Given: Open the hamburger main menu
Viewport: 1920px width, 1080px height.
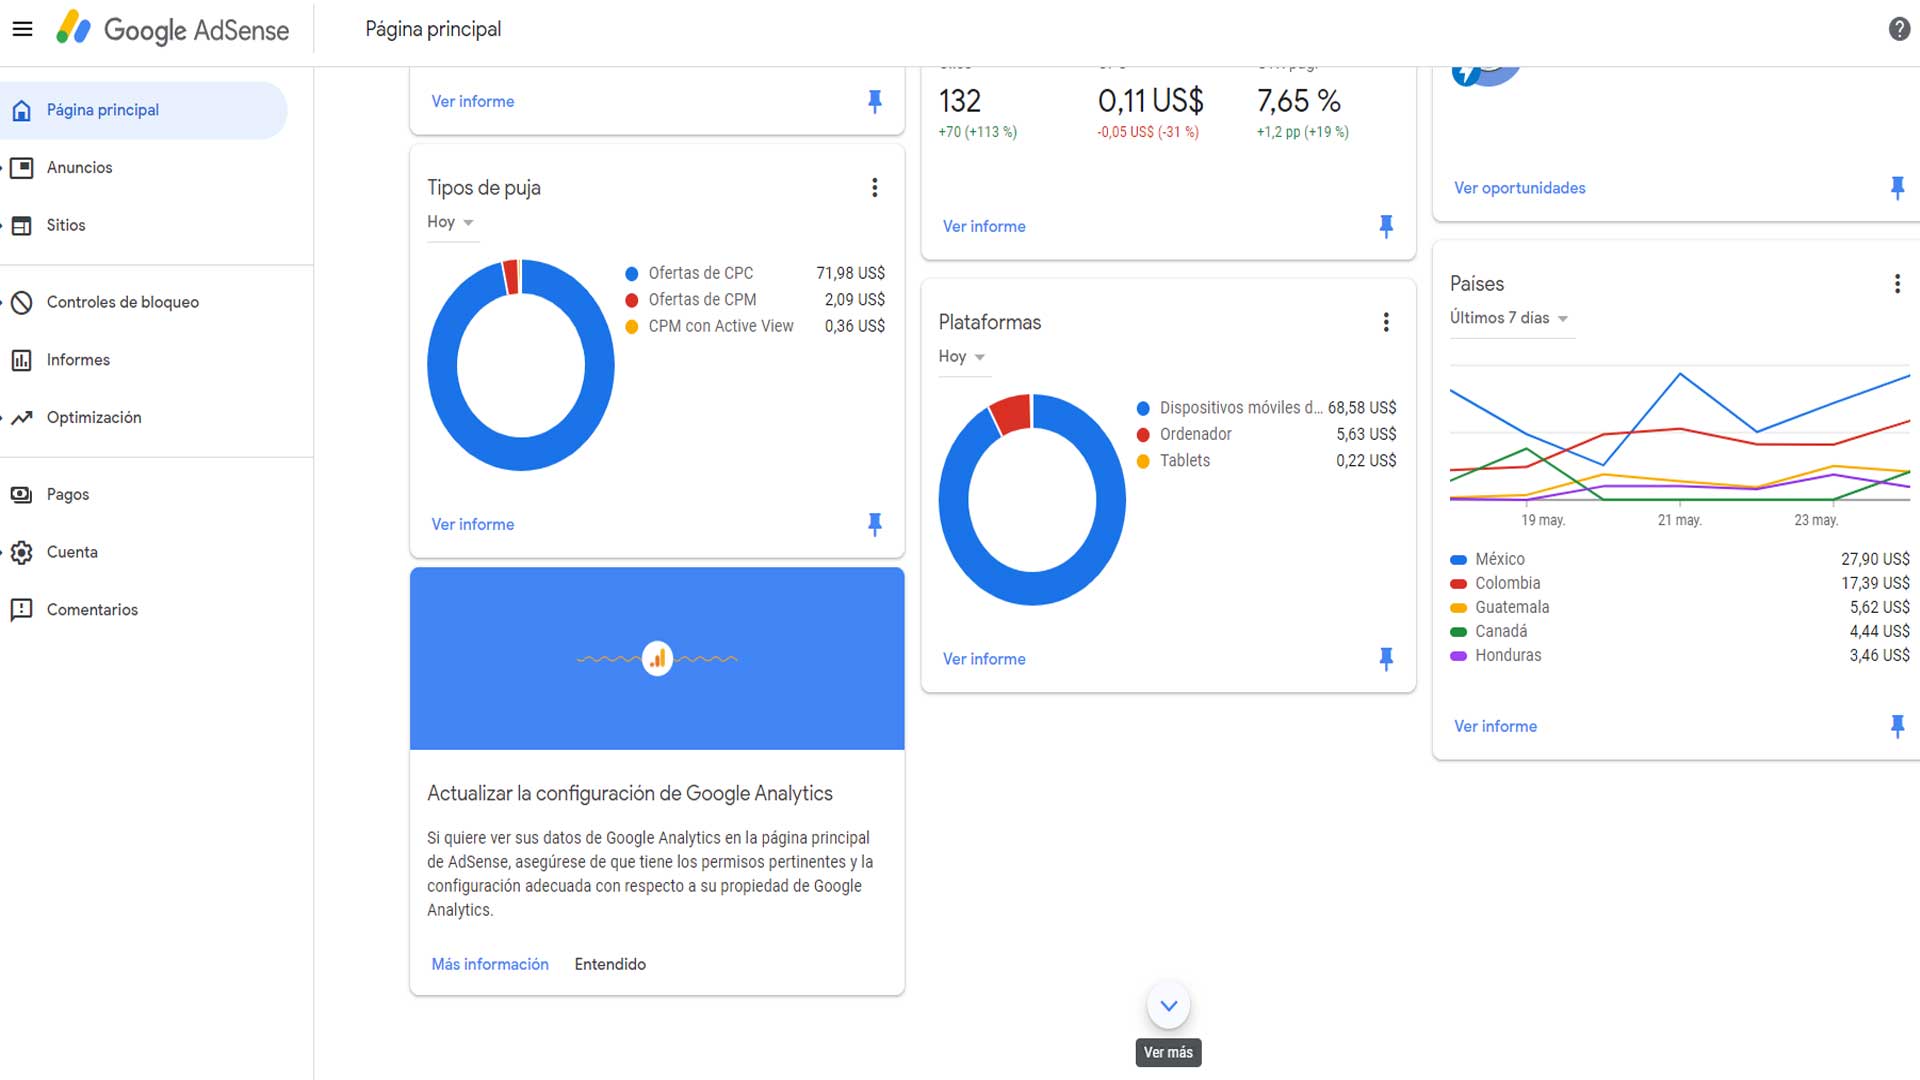Looking at the screenshot, I should [22, 29].
